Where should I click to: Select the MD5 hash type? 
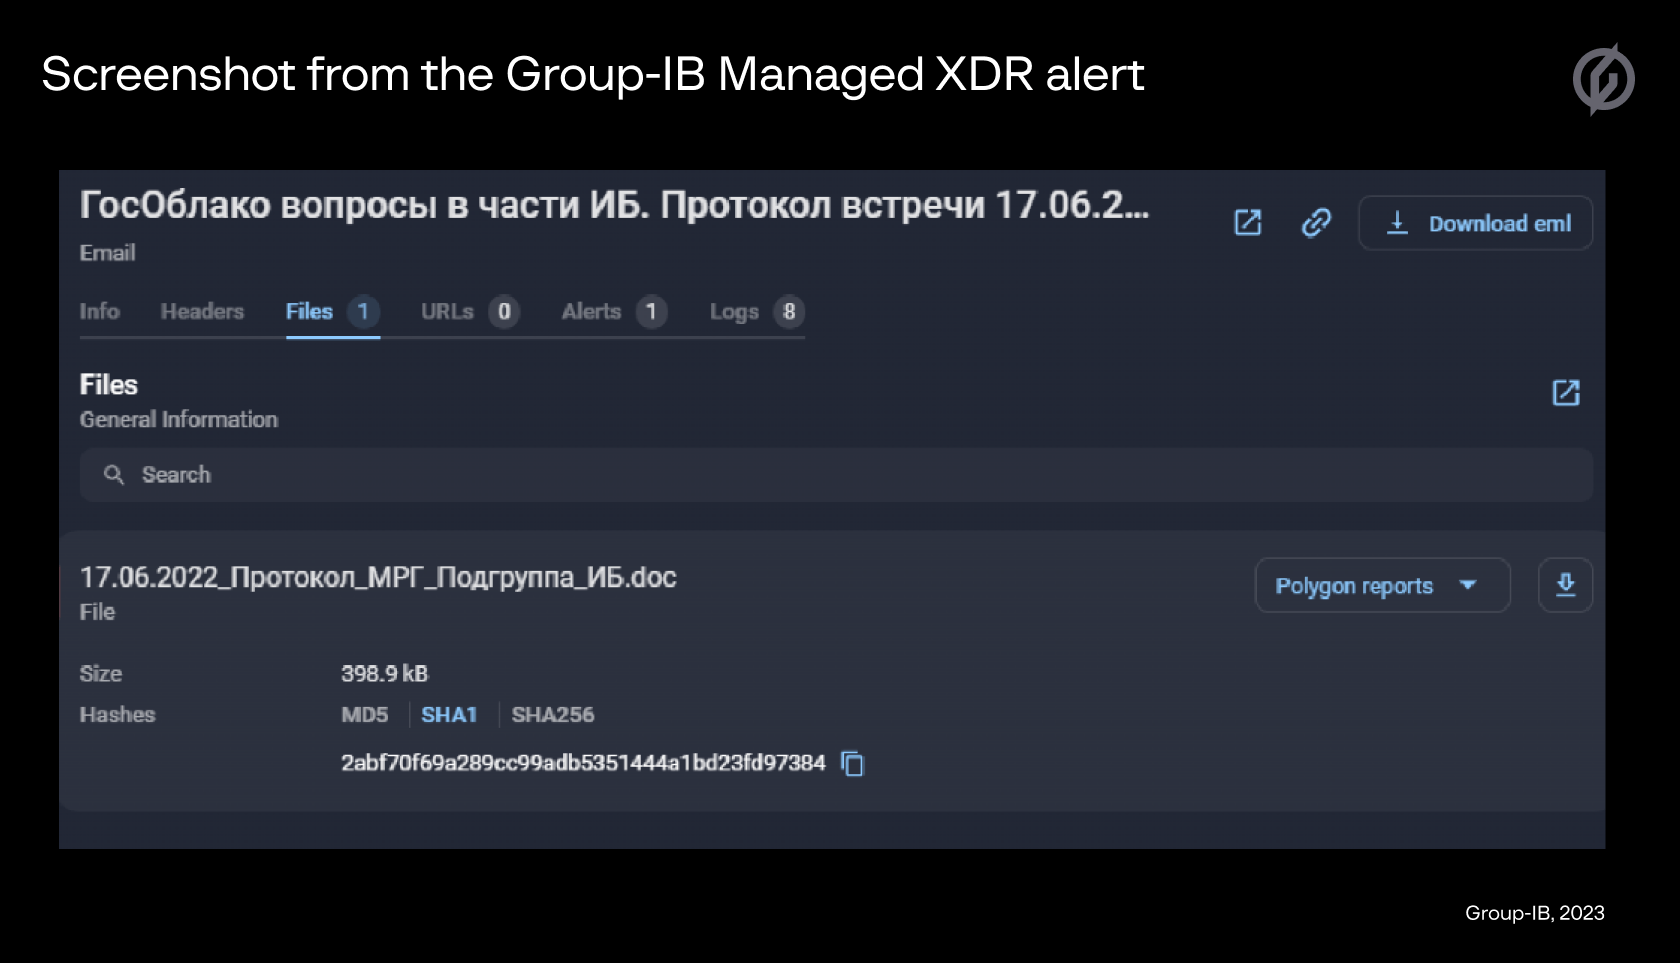pyautogui.click(x=366, y=715)
